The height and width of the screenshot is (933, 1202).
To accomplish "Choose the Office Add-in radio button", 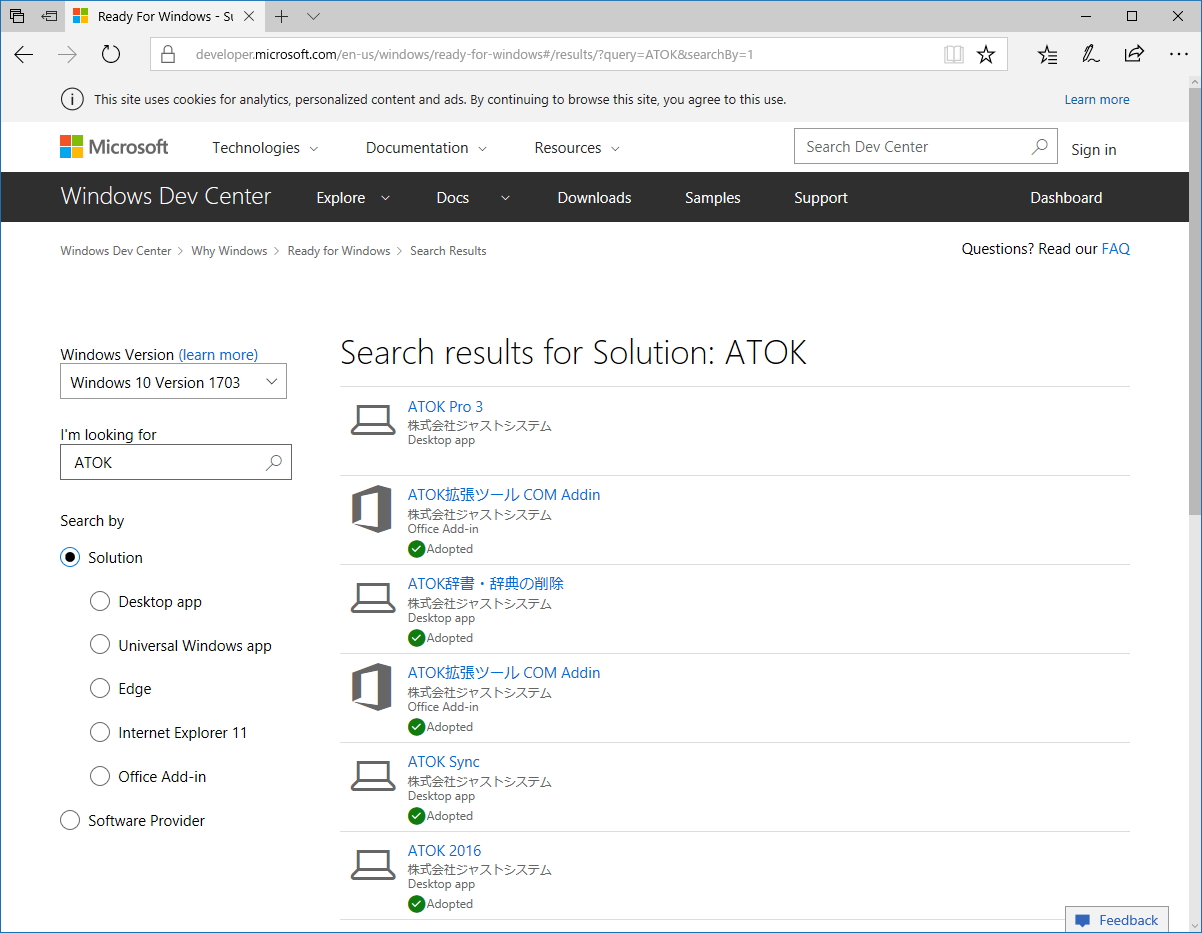I will click(x=100, y=776).
